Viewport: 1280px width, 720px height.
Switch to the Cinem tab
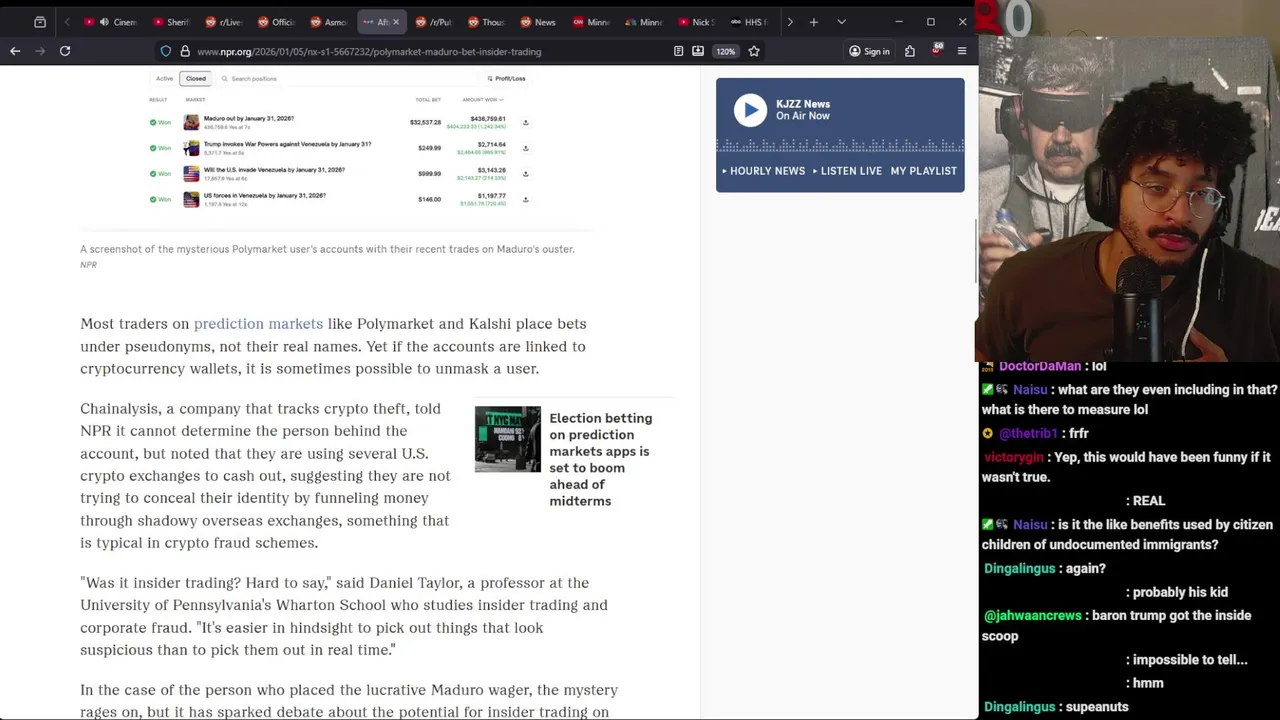click(x=111, y=22)
